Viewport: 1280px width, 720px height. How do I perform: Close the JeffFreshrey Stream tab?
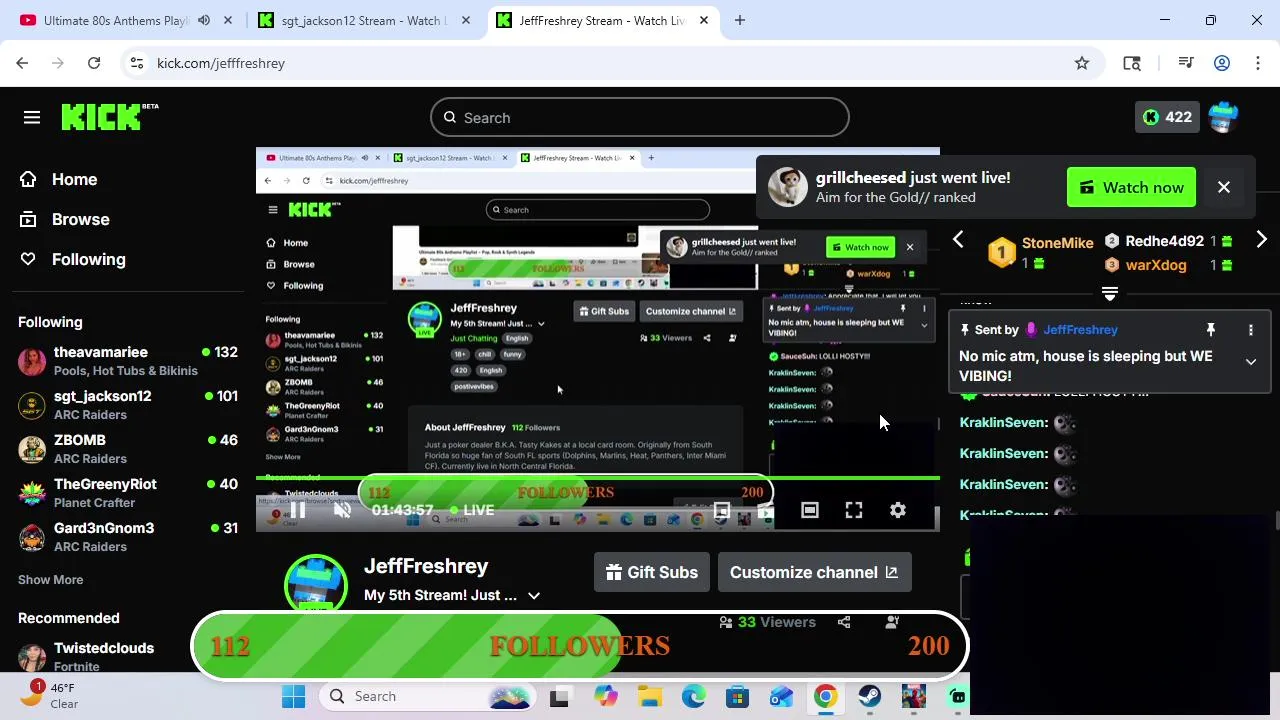pyautogui.click(x=704, y=20)
